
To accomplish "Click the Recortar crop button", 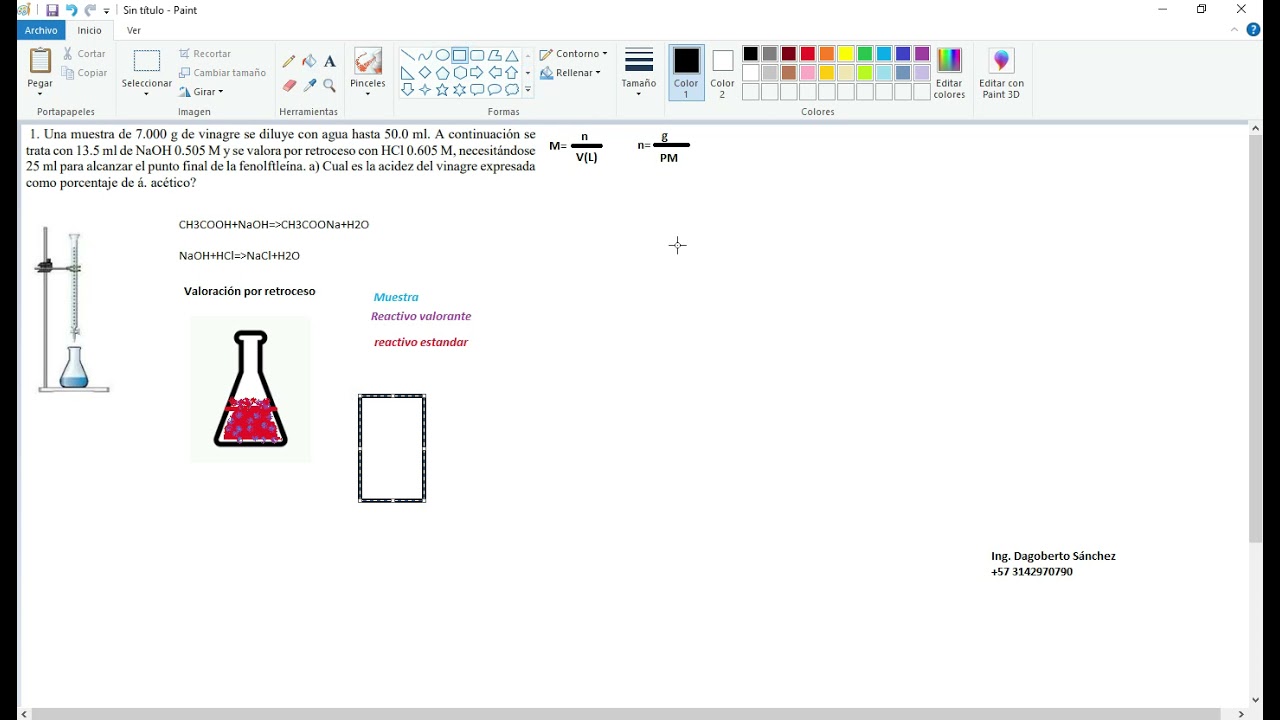I will click(x=205, y=54).
